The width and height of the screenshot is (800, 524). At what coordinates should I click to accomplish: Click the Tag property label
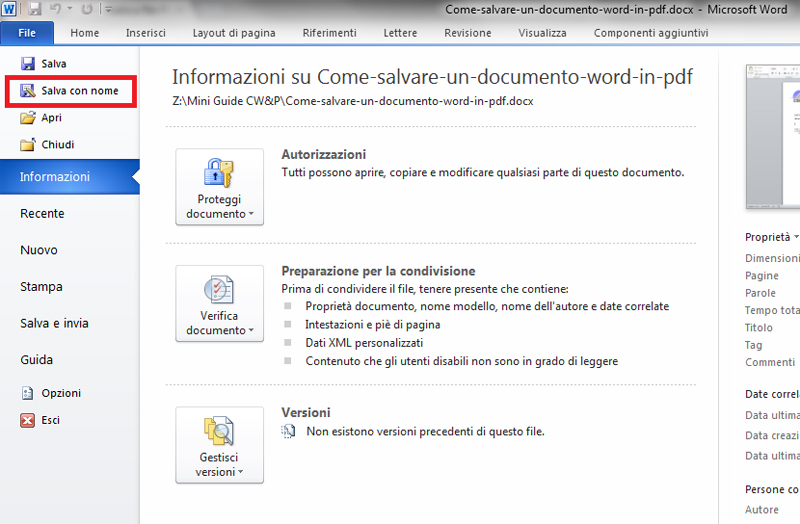click(754, 345)
